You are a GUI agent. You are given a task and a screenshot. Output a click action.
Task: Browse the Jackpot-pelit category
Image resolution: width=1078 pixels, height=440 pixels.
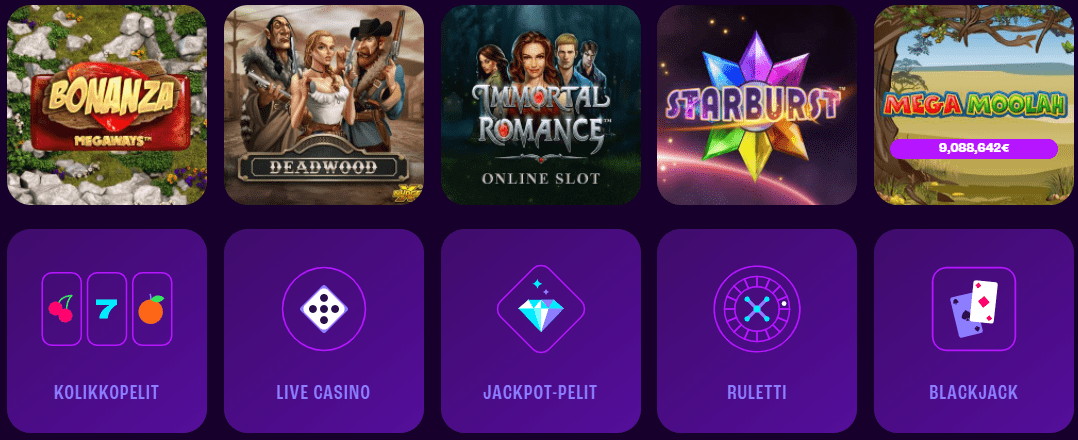(x=540, y=393)
